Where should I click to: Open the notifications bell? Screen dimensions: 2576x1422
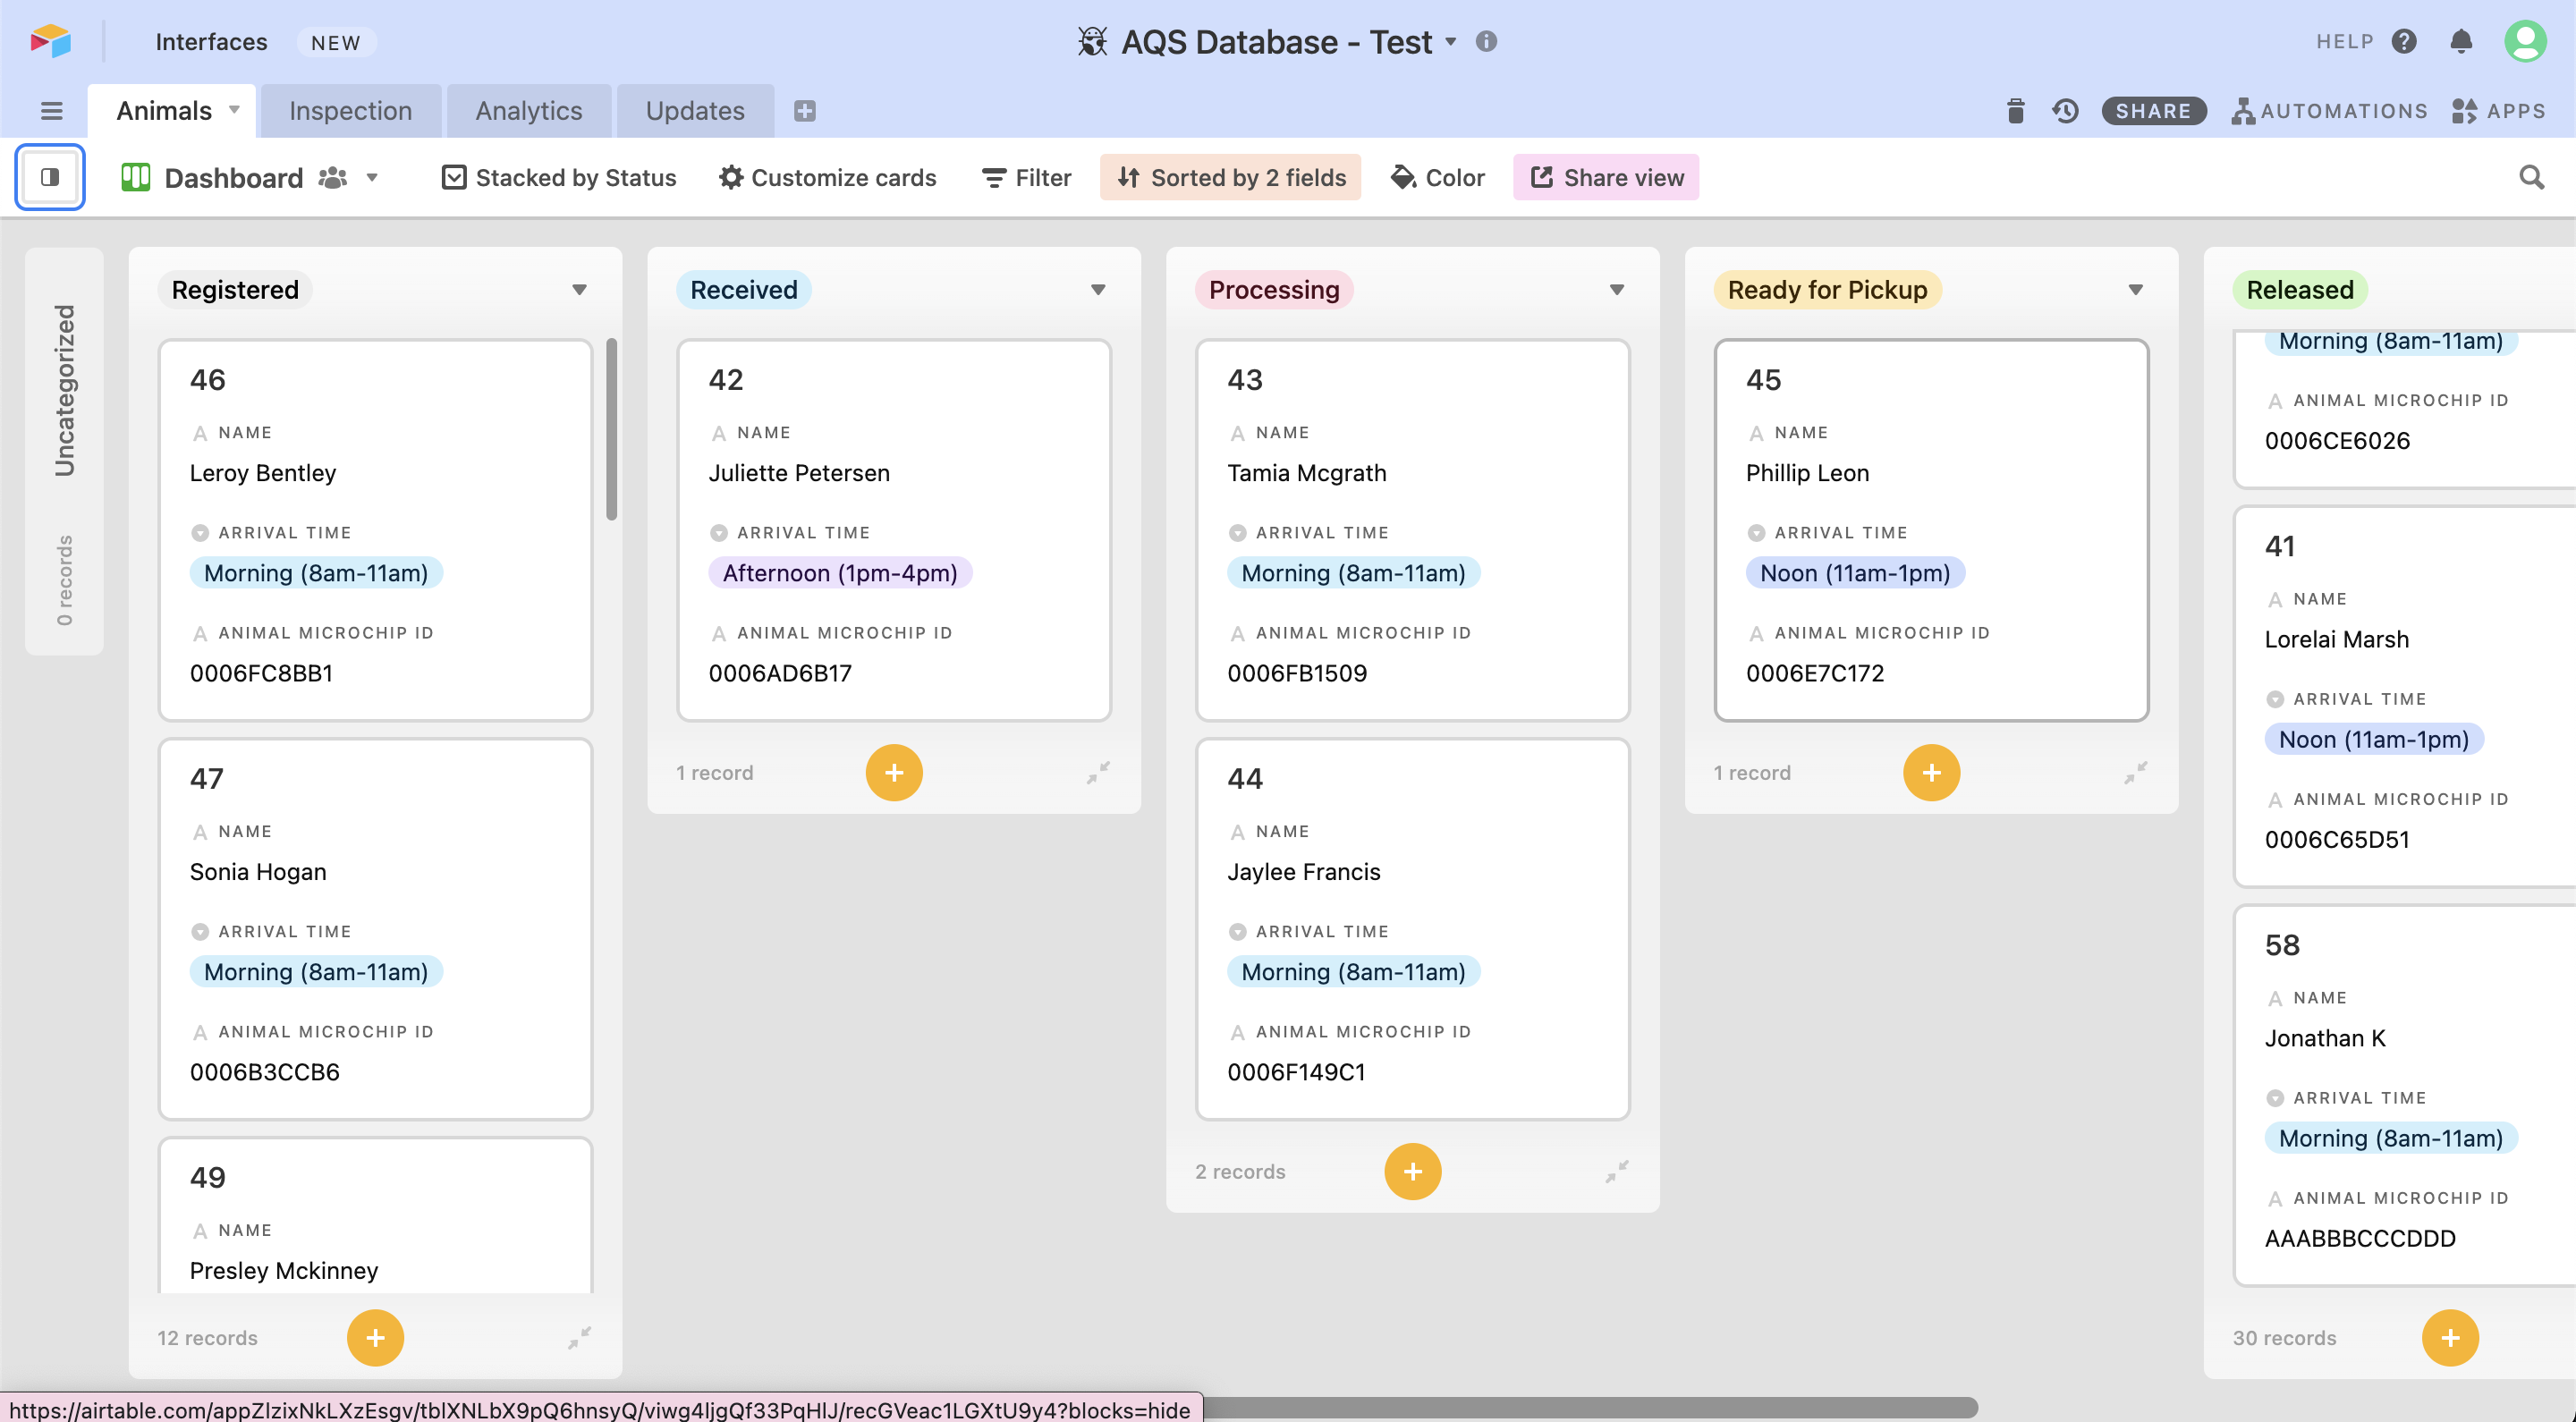coord(2461,42)
